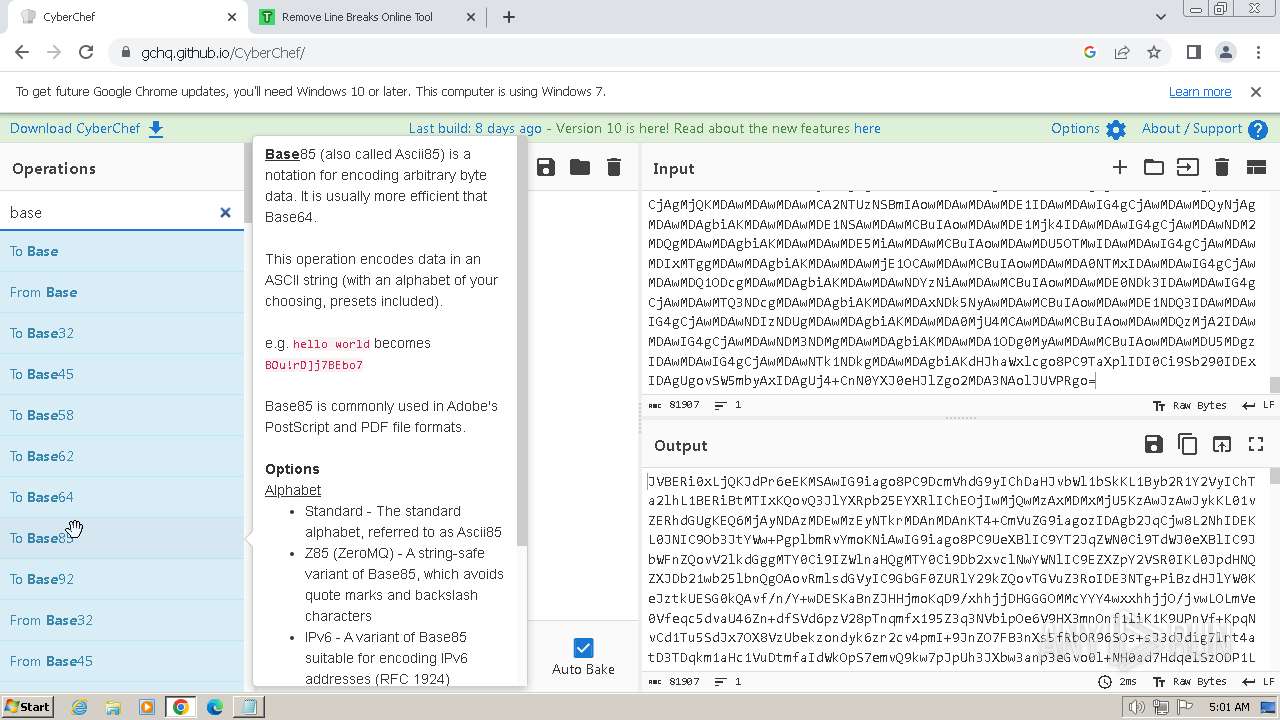Select To Base85 operation
This screenshot has height=720, width=1280.
point(122,538)
